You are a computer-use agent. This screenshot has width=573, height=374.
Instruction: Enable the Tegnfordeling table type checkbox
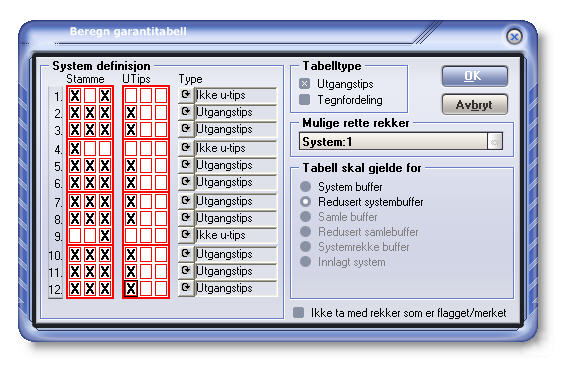(x=304, y=99)
